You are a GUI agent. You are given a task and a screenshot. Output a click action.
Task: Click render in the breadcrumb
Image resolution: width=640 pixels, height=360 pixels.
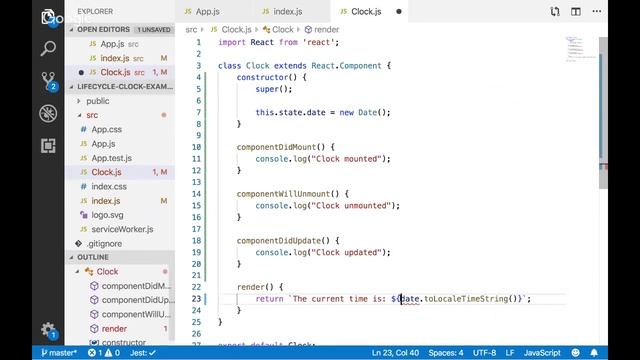pos(327,29)
